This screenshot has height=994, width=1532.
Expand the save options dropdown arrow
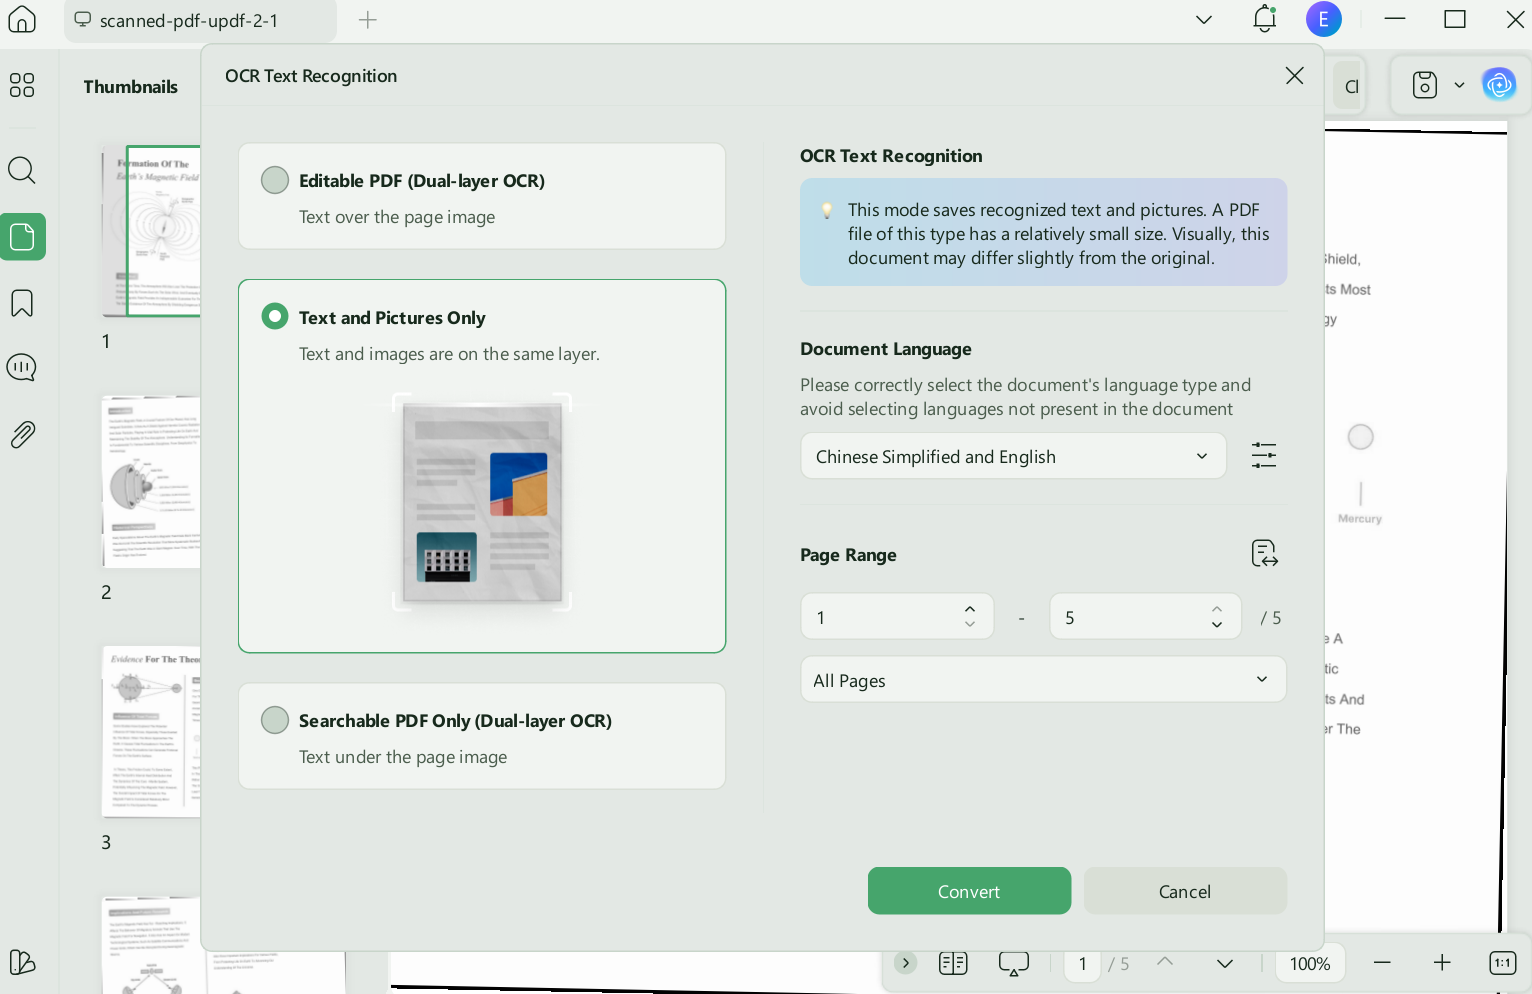pos(1459,85)
